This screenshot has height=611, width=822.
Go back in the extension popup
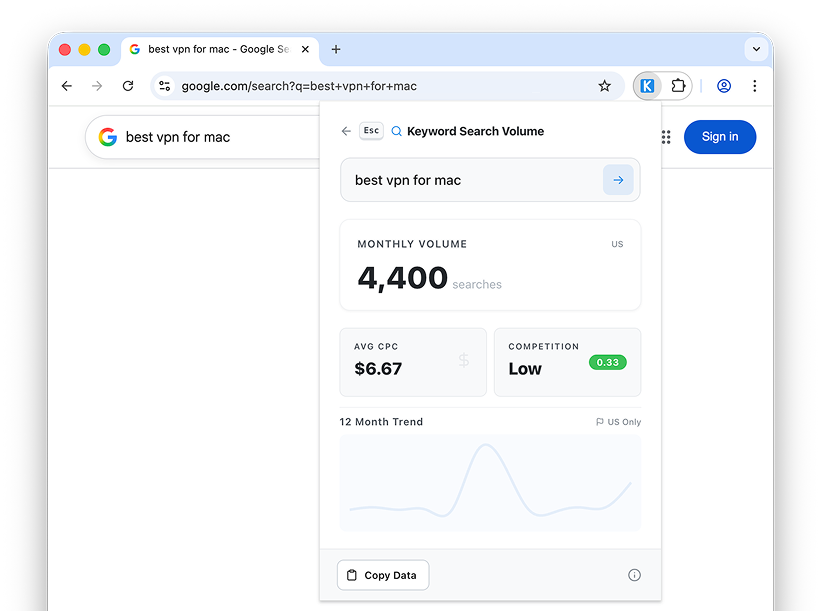(x=346, y=131)
